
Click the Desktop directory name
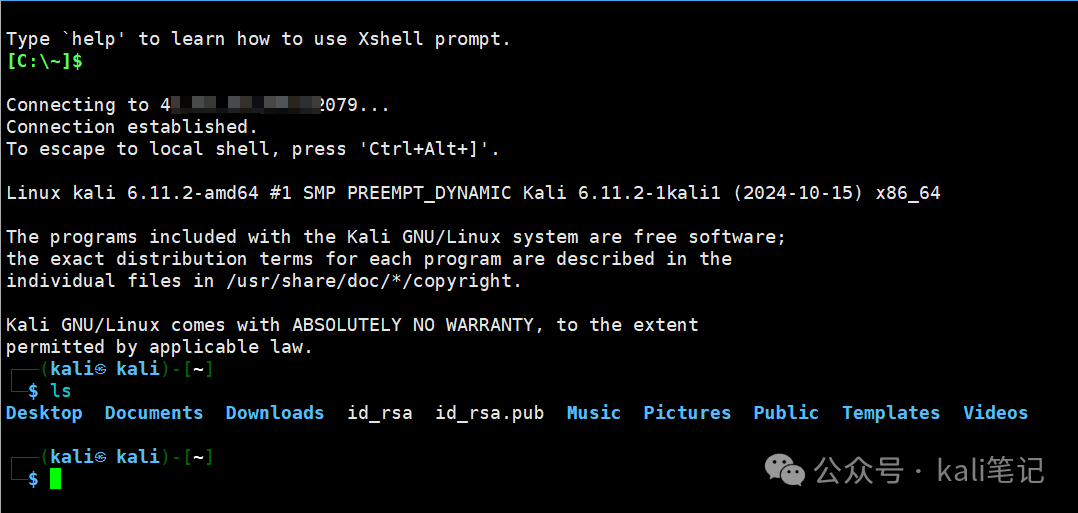(x=44, y=413)
